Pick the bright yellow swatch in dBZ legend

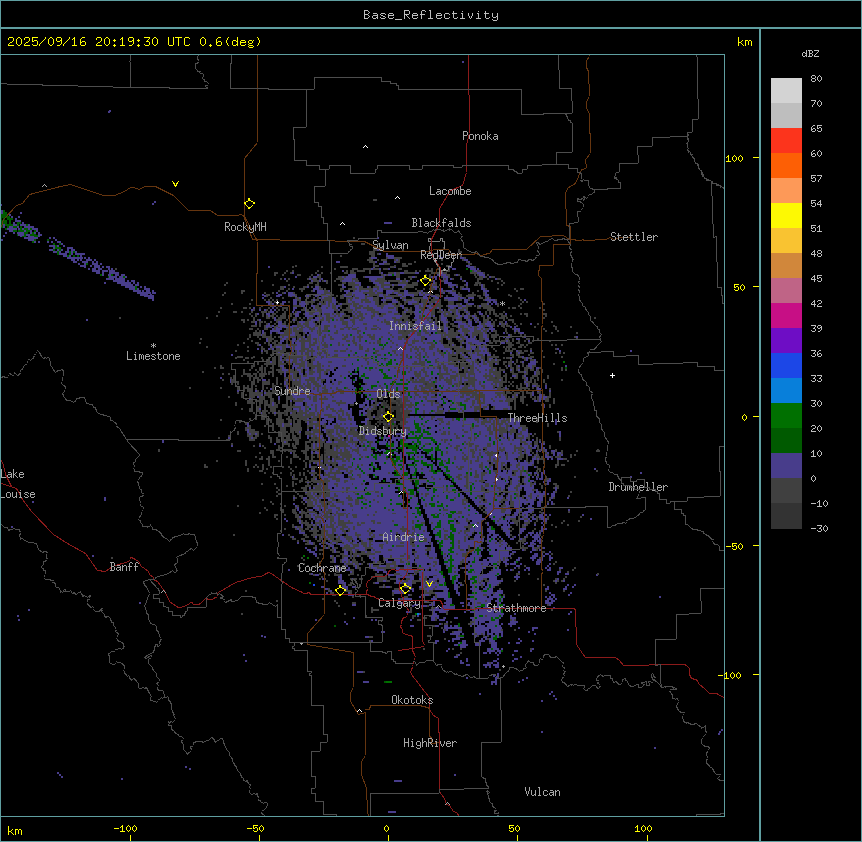(786, 215)
